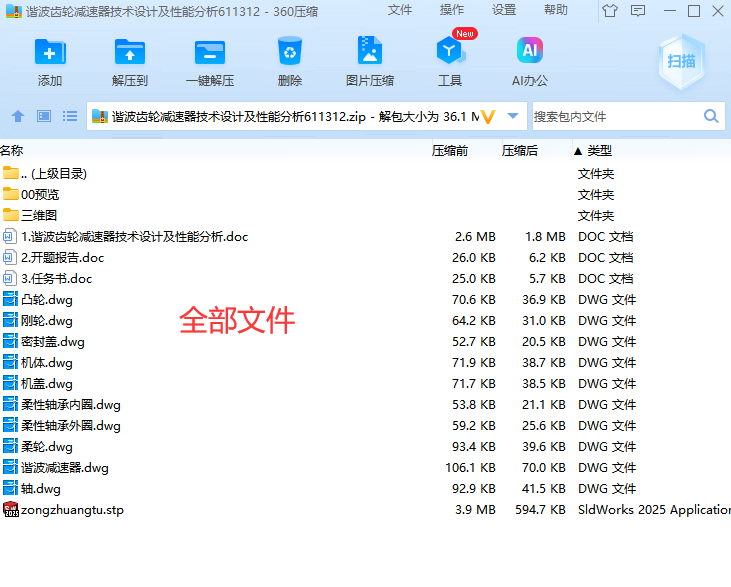Viewport: 731px width, 587px height.
Task: Open the 文件 menu
Action: 400,10
